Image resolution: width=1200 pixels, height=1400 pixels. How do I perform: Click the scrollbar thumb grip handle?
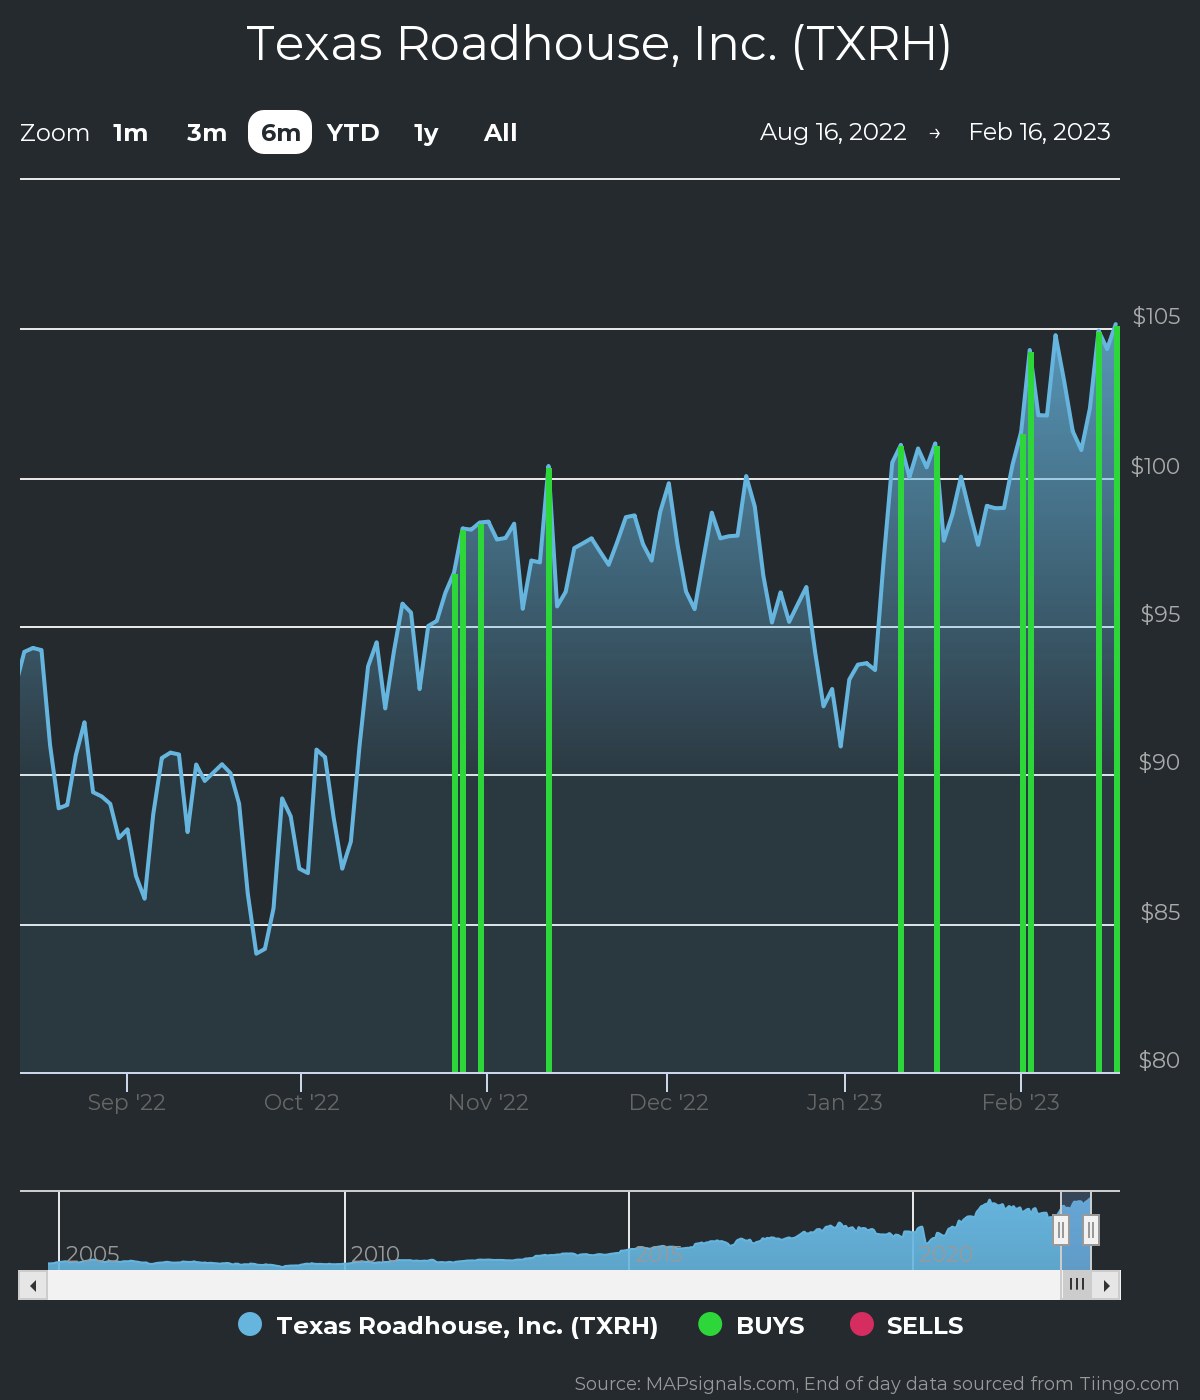[x=1076, y=1284]
